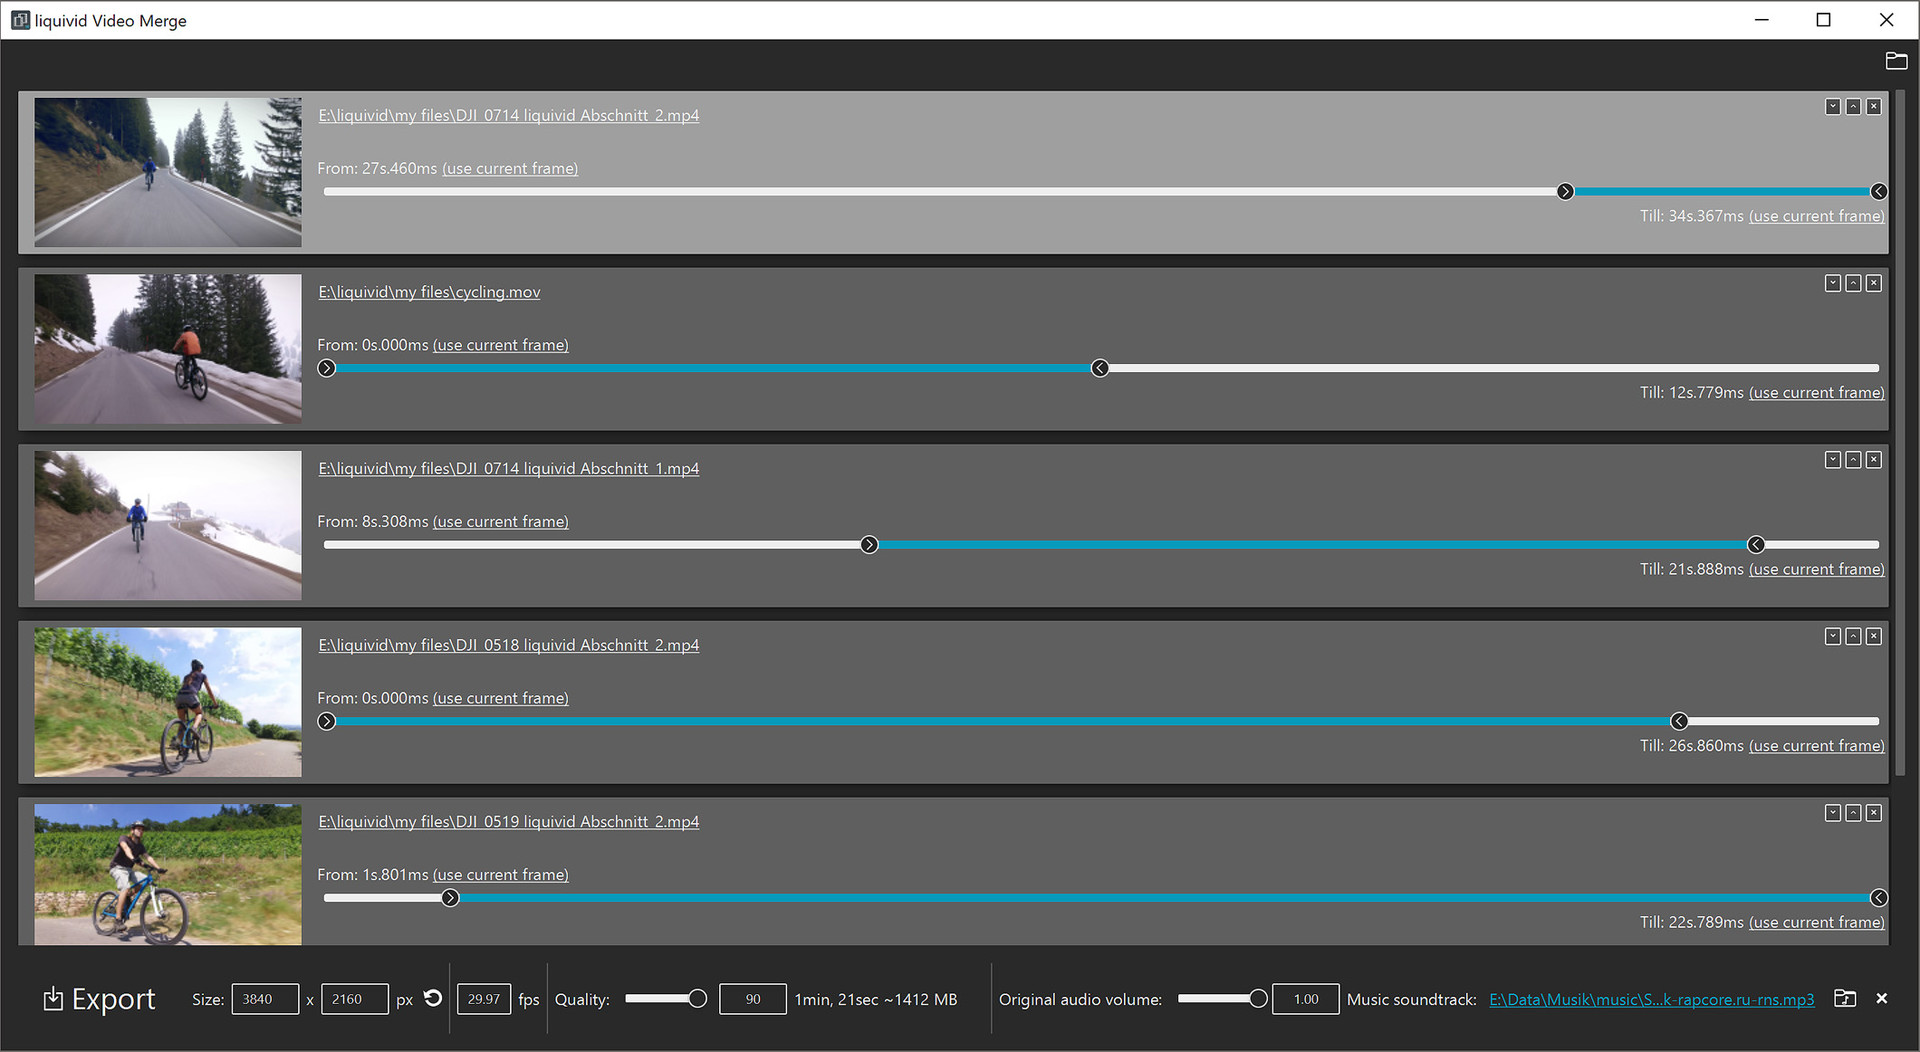Click the Export button

[x=99, y=999]
